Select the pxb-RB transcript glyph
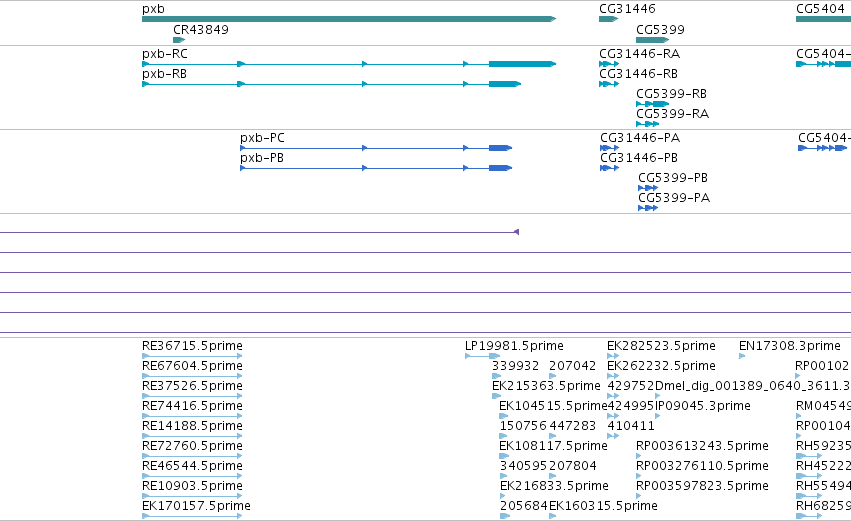851x521 pixels. point(332,84)
